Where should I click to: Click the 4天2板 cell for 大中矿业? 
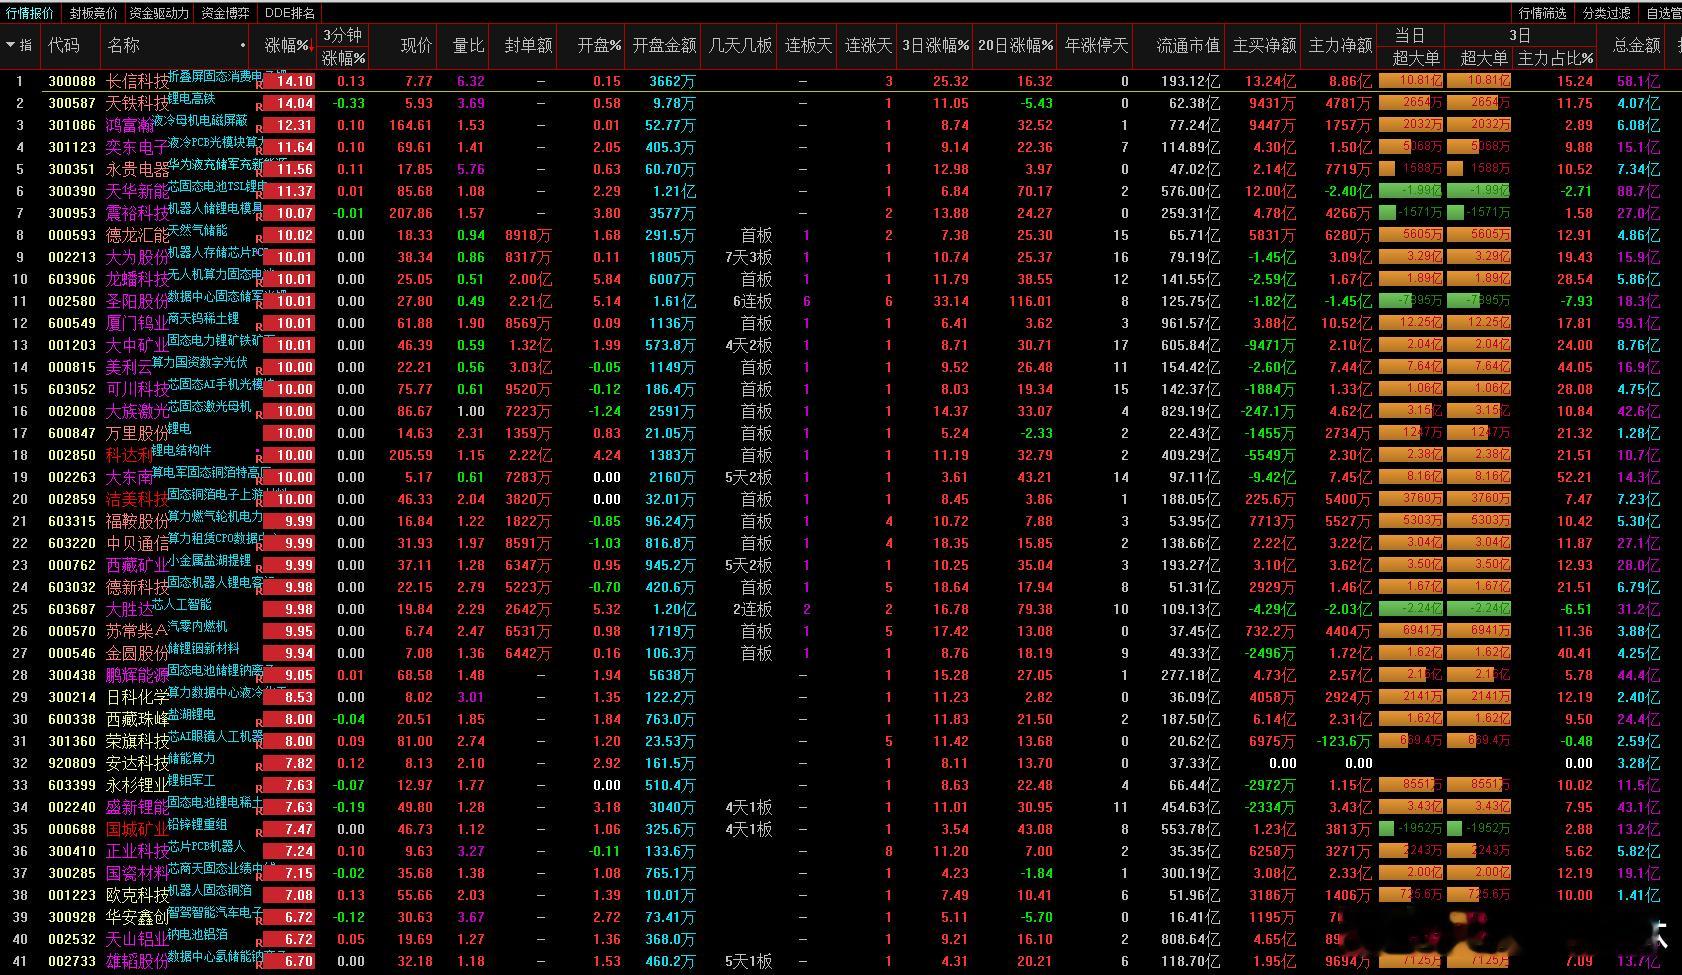click(x=748, y=345)
